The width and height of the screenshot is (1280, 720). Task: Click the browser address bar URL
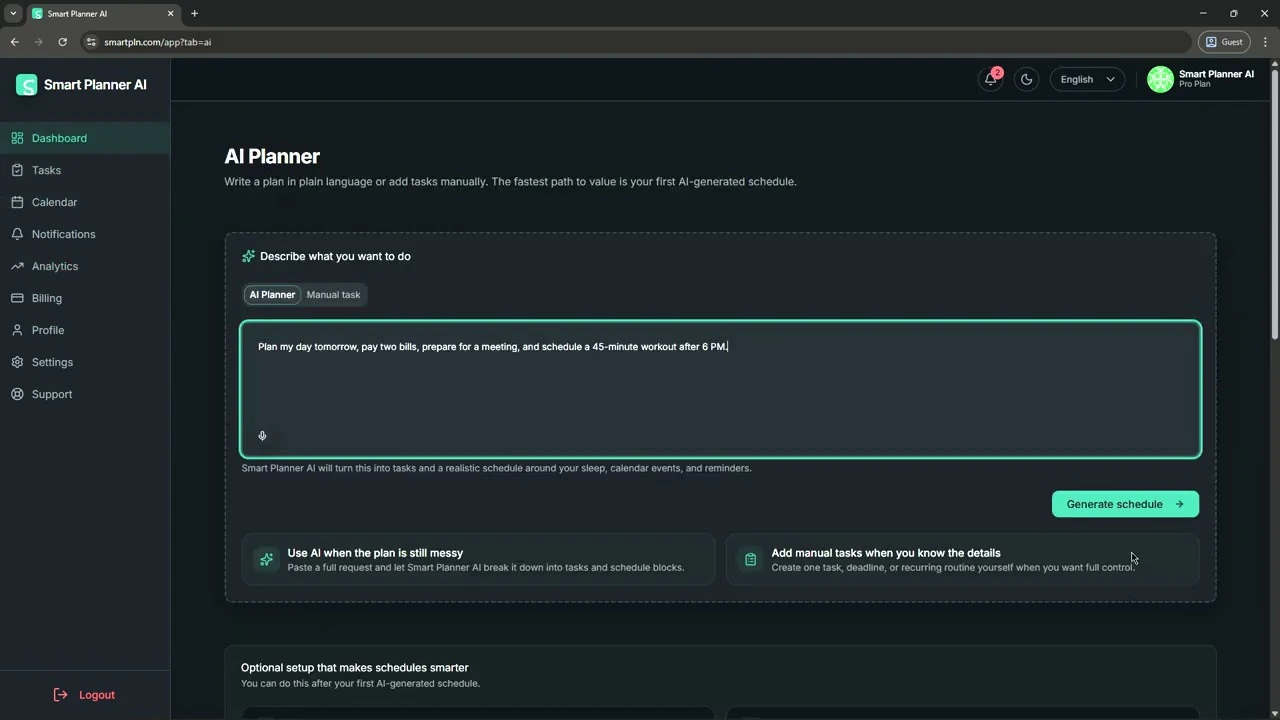point(157,42)
